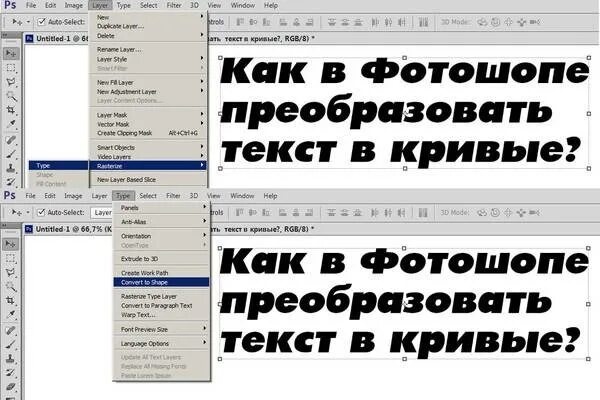Open Layer dropdown beside Auto-Select in lower window
Screen dimensions: 600x400
click(x=102, y=212)
